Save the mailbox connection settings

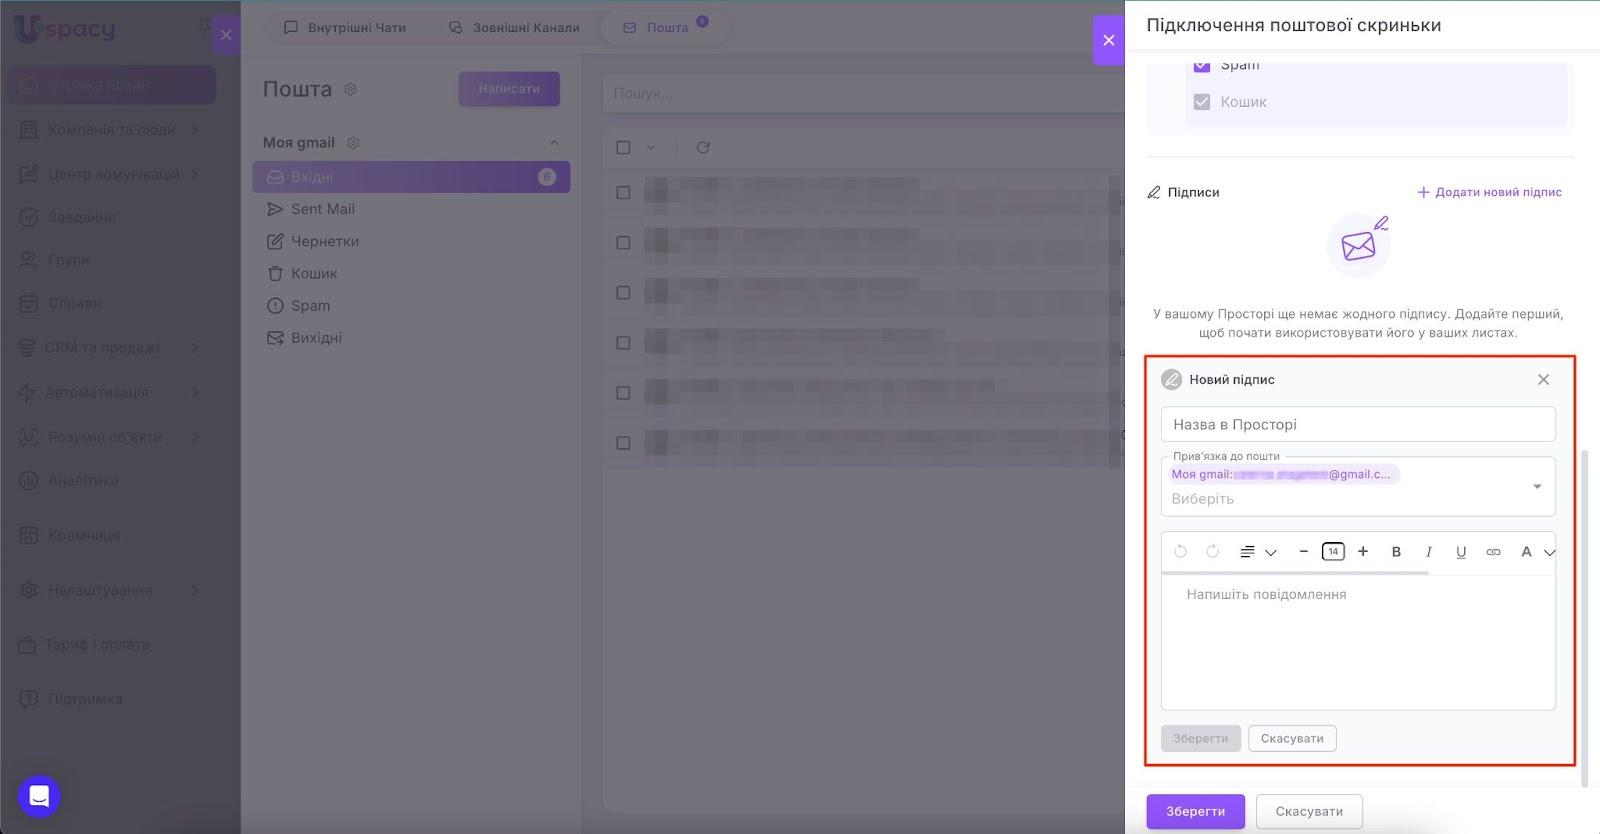tap(1195, 812)
